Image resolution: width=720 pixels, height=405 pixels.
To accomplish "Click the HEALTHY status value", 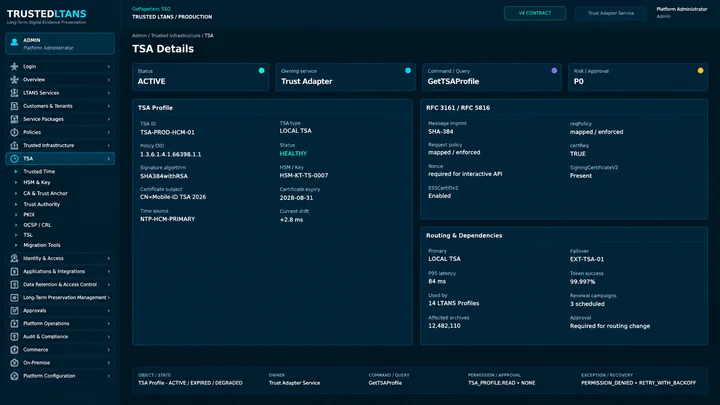I will tap(293, 153).
